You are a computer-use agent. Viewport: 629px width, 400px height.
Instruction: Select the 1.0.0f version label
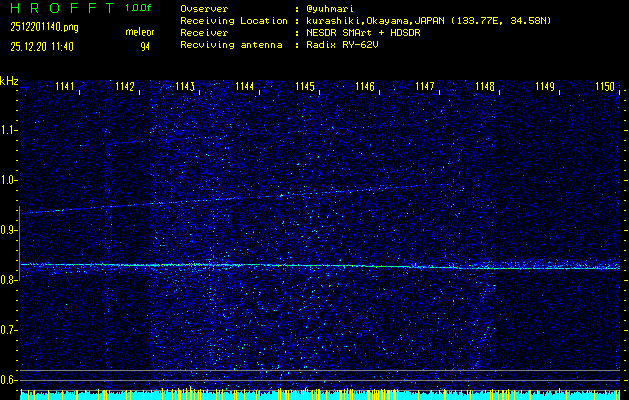139,7
